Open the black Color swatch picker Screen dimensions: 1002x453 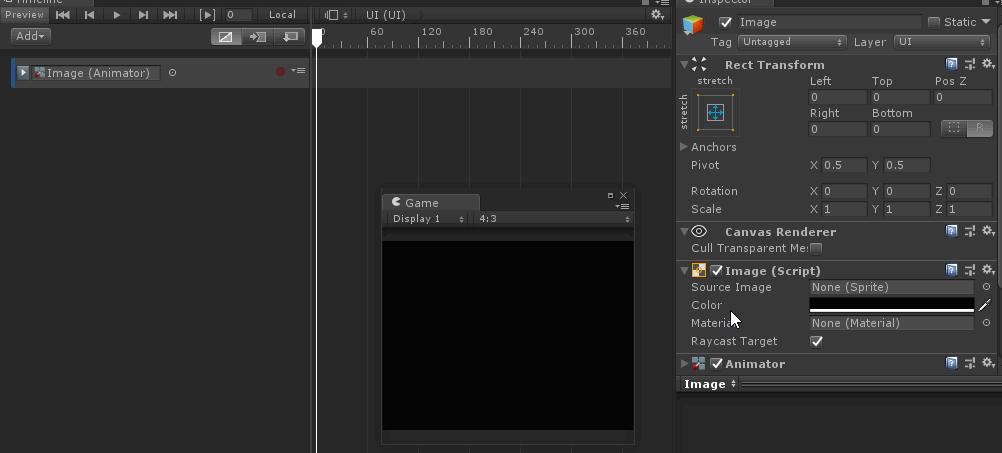(x=891, y=305)
